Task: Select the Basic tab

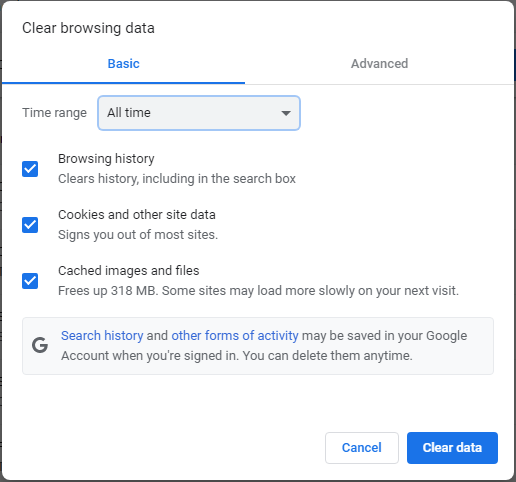Action: [123, 64]
